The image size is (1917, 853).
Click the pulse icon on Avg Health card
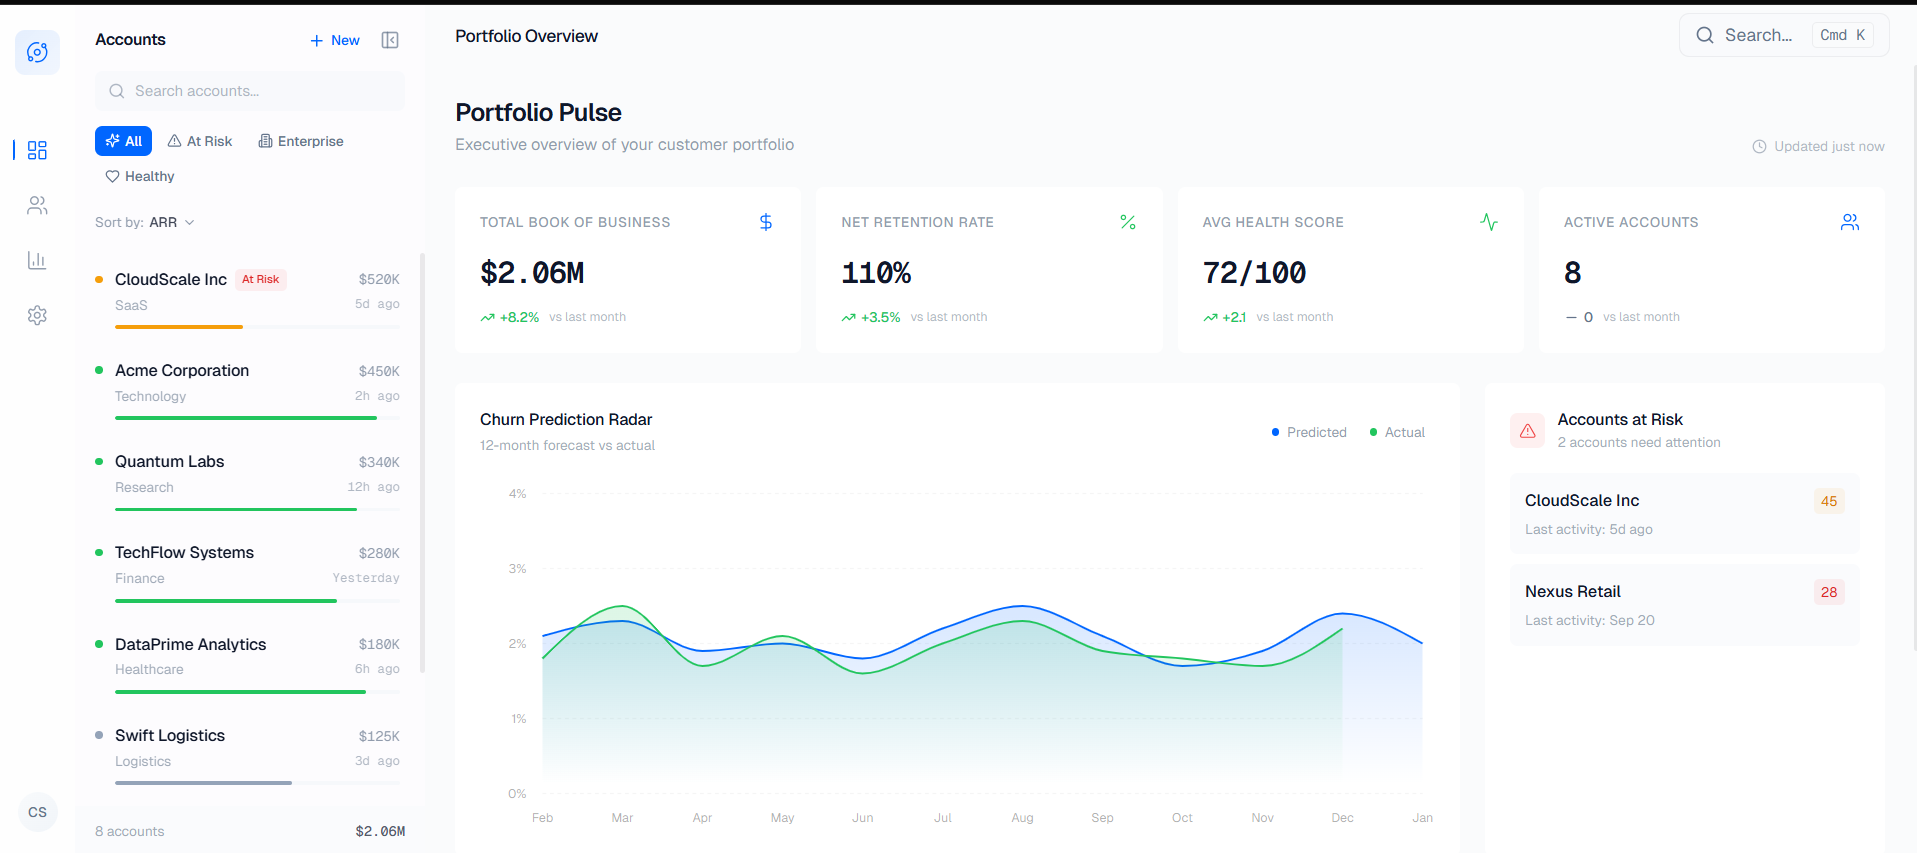click(1489, 222)
